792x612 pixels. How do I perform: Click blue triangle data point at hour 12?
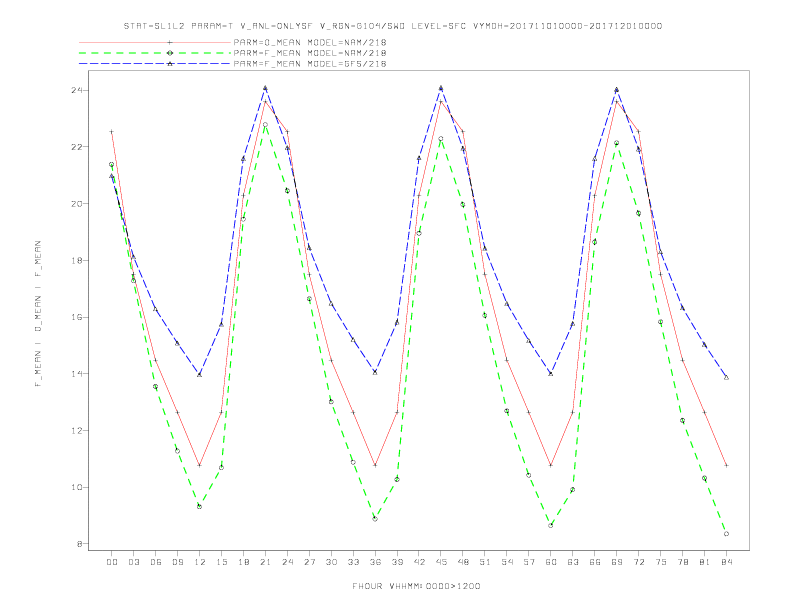200,375
